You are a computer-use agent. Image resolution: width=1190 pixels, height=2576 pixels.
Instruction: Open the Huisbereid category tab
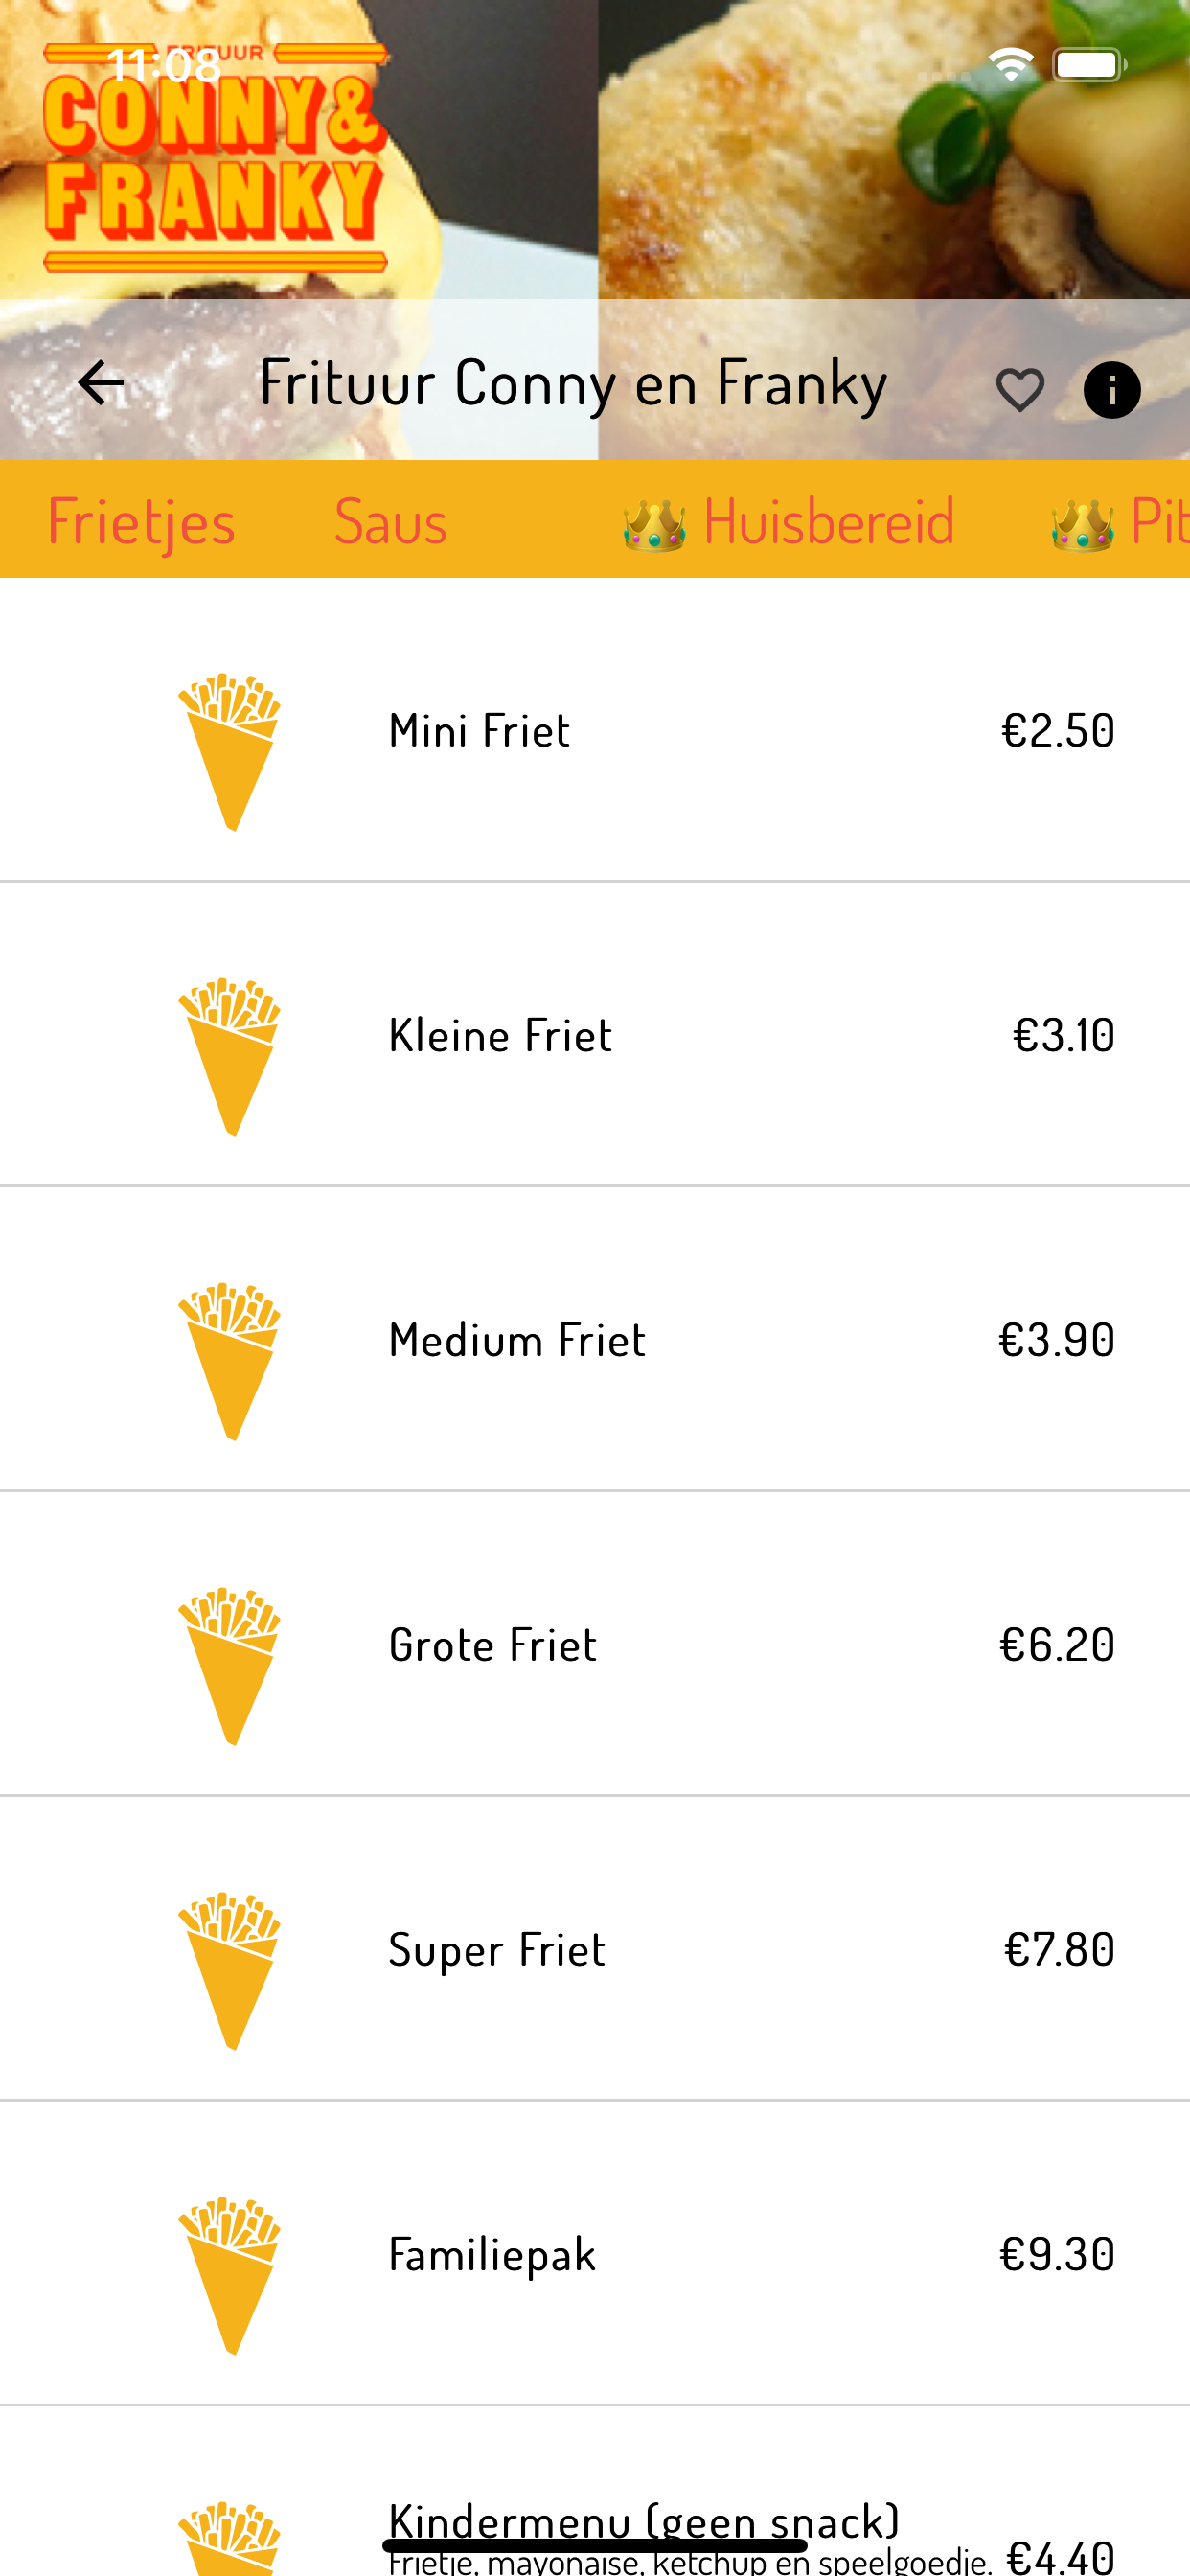[x=788, y=521]
